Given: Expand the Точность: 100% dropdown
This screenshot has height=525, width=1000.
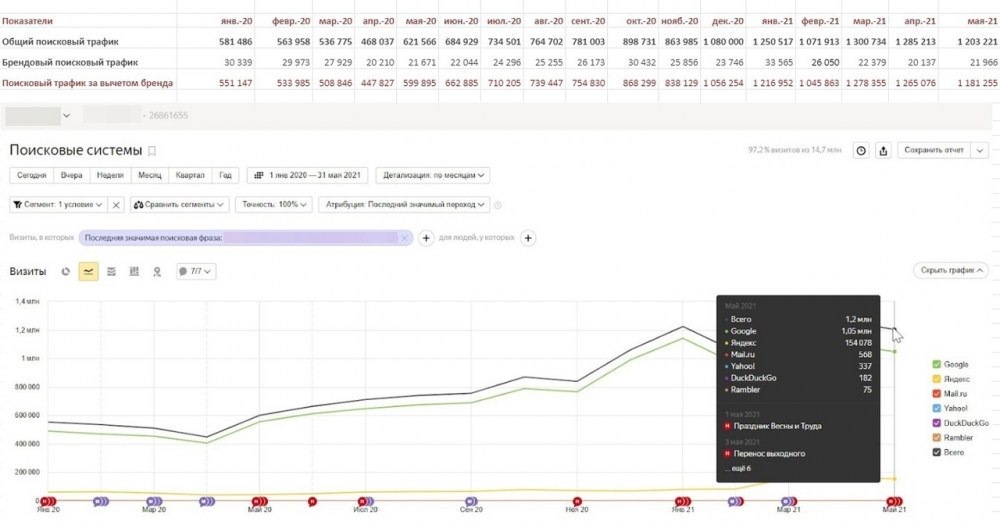Looking at the screenshot, I should coord(274,205).
